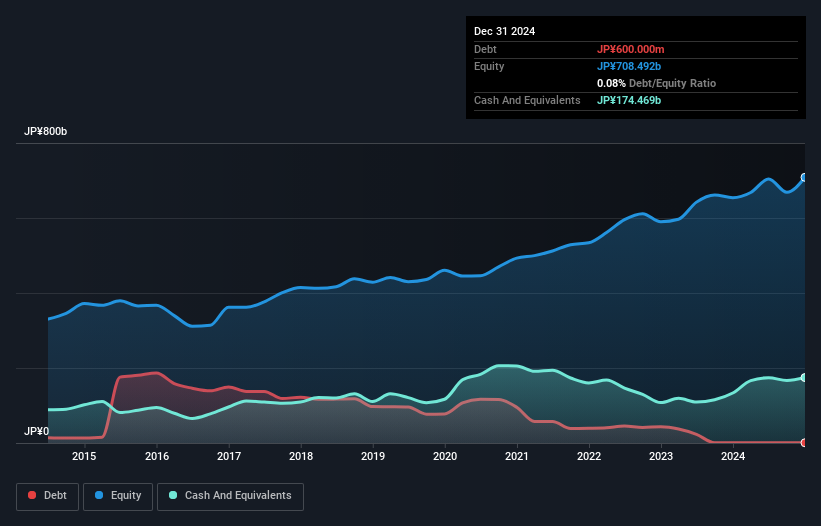
Task: Click the JP¥800b y-axis label
Action: [46, 131]
